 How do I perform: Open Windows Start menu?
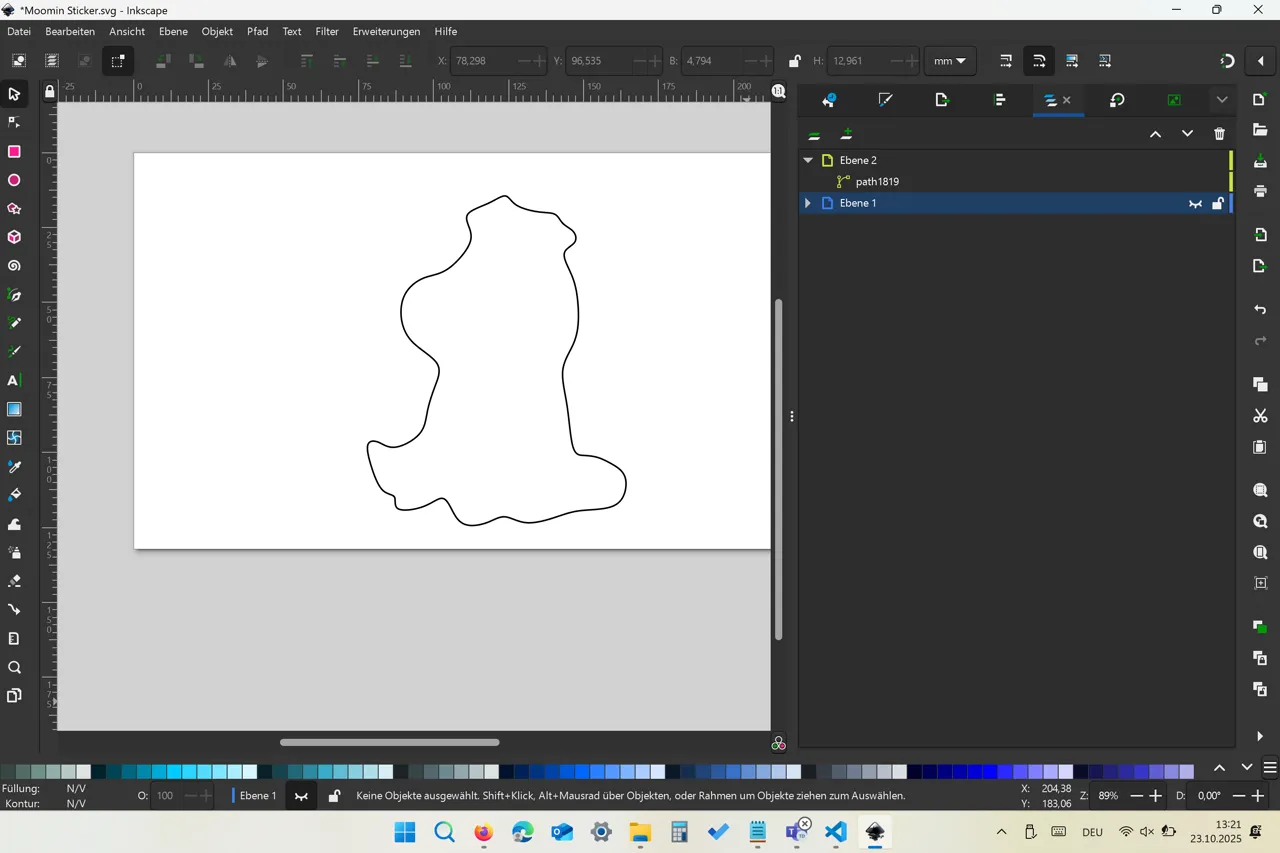405,832
